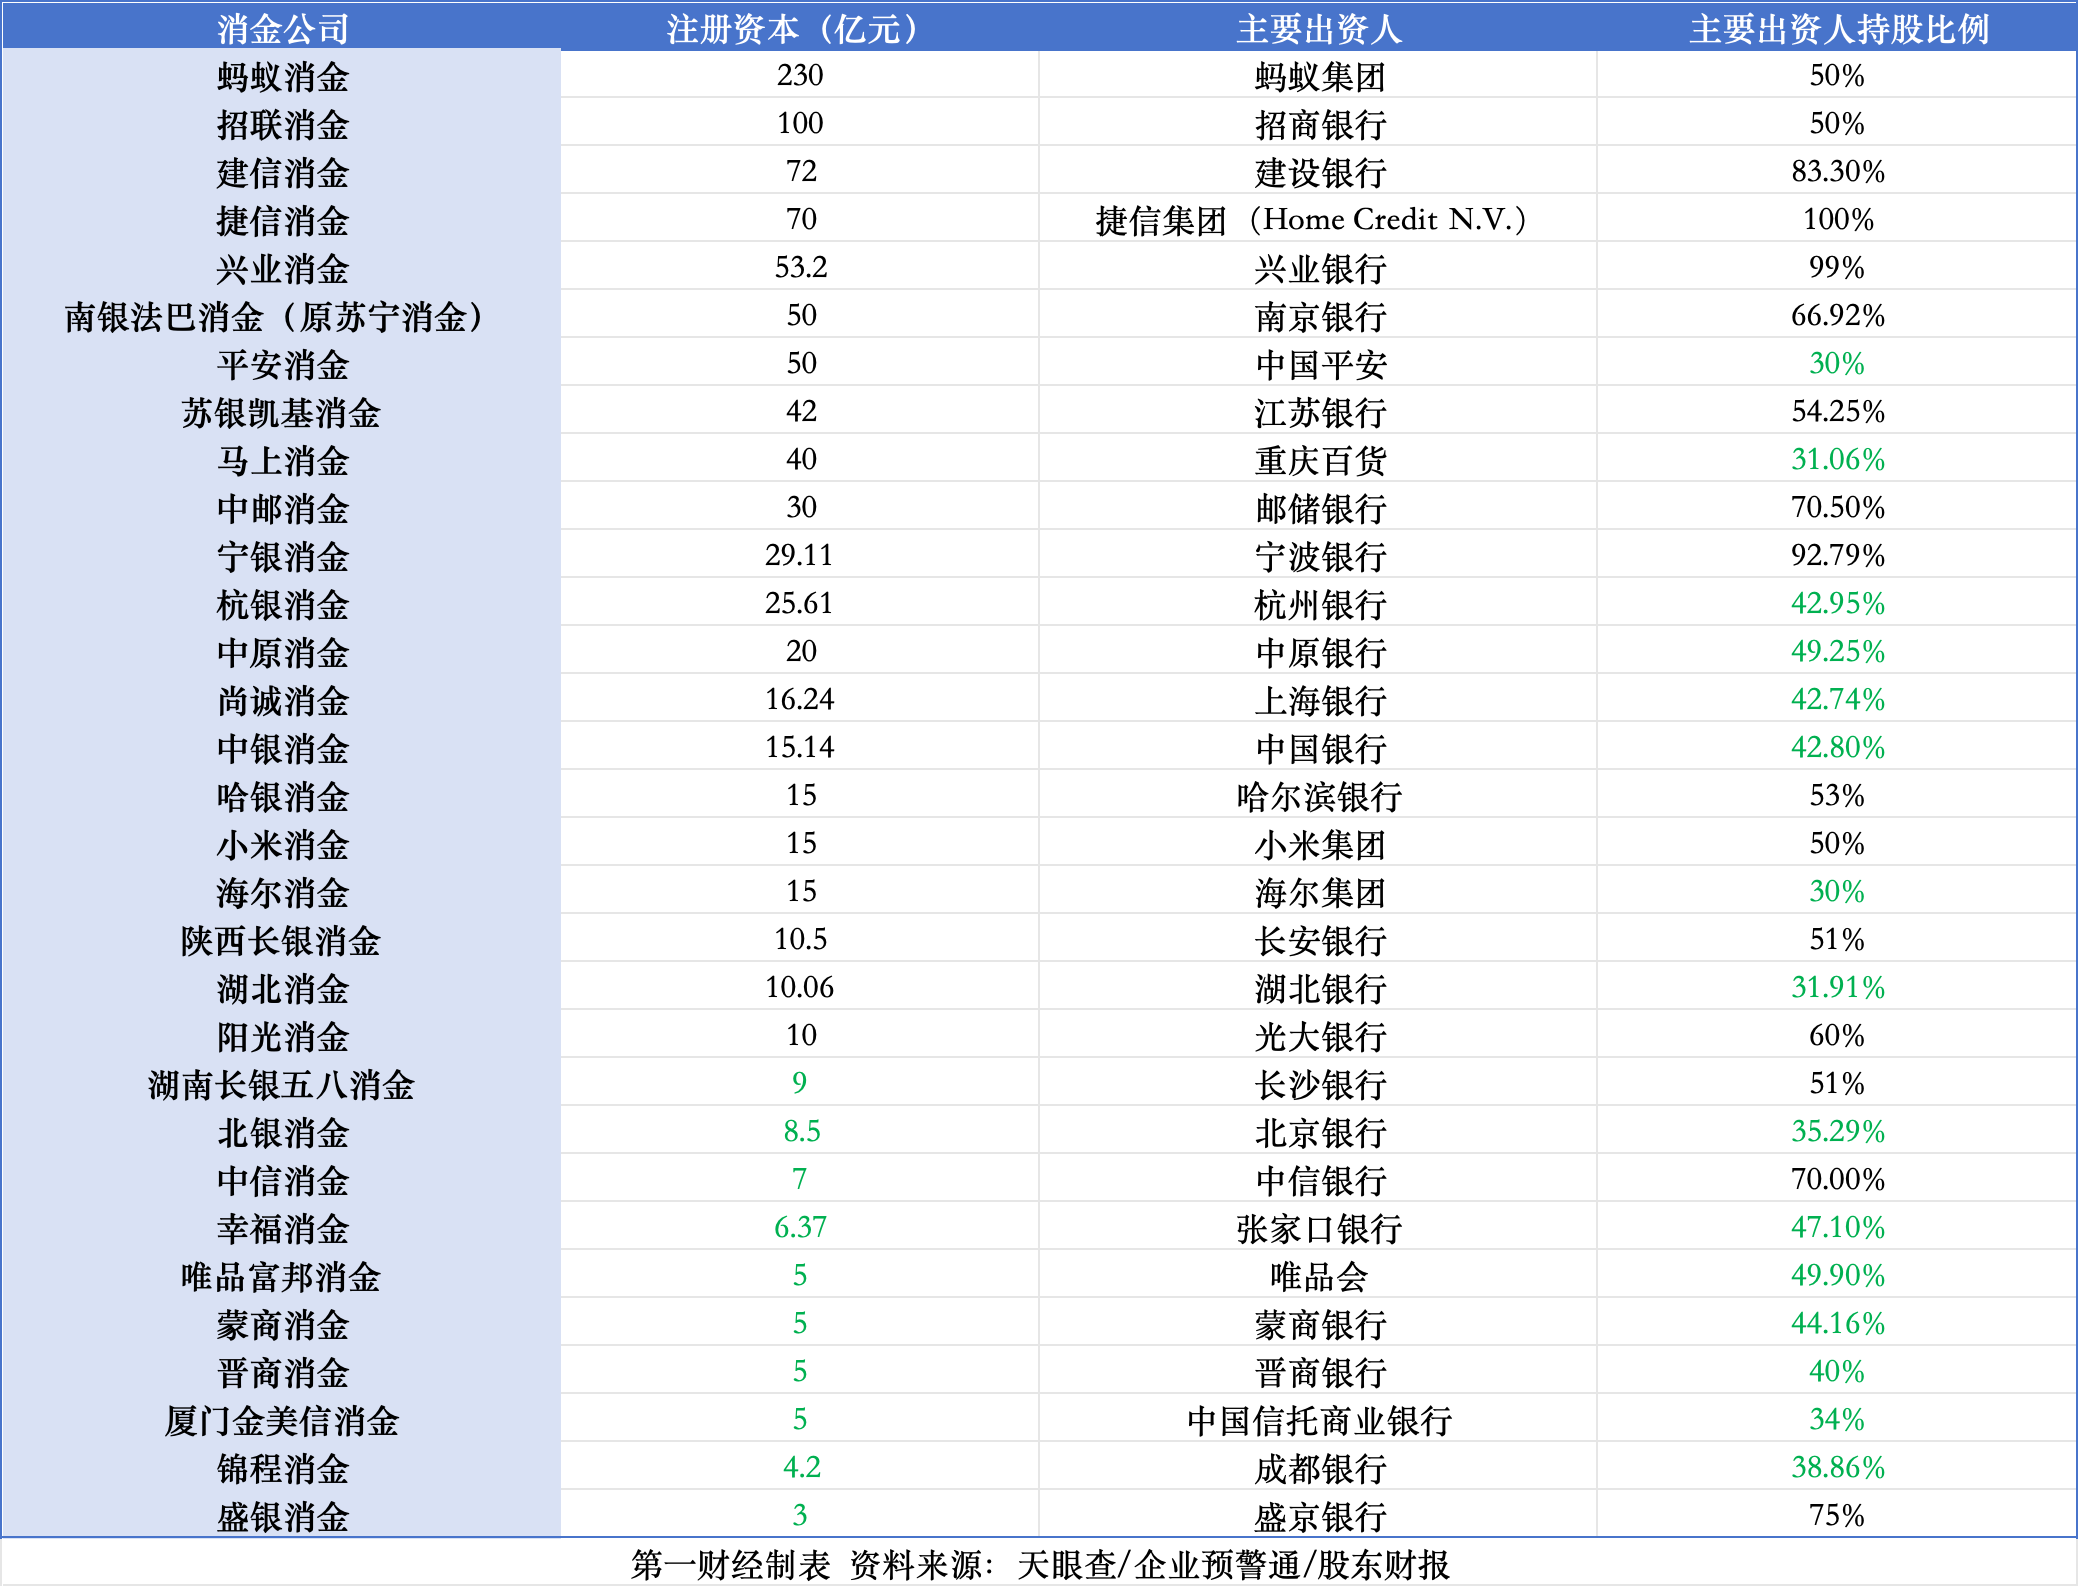This screenshot has width=2078, height=1586.
Task: Select the 蚂蚁消金 row label
Action: 280,75
